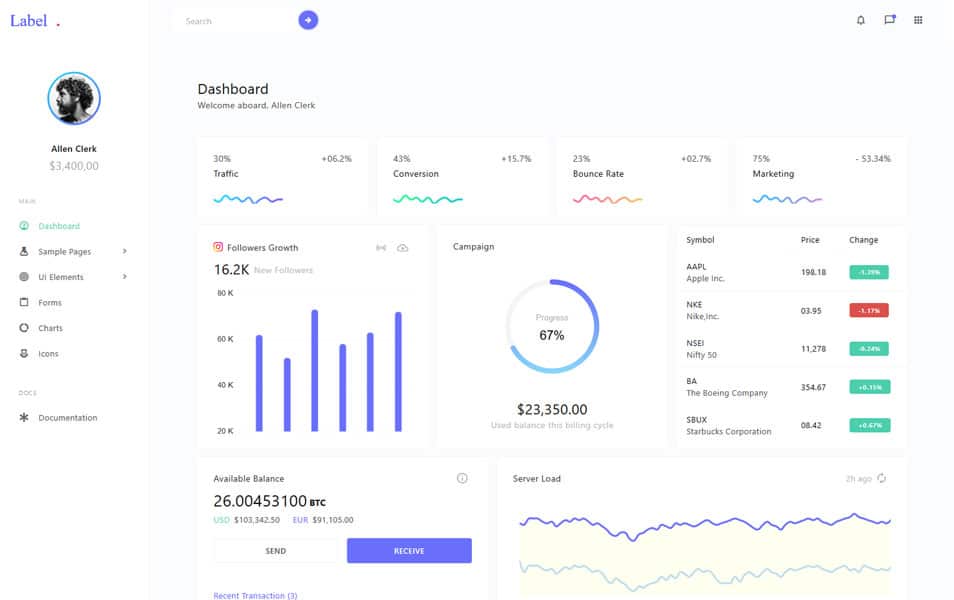Image resolution: width=954 pixels, height=600 pixels.
Task: Open the Icons section in the sidebar
Action: [45, 353]
